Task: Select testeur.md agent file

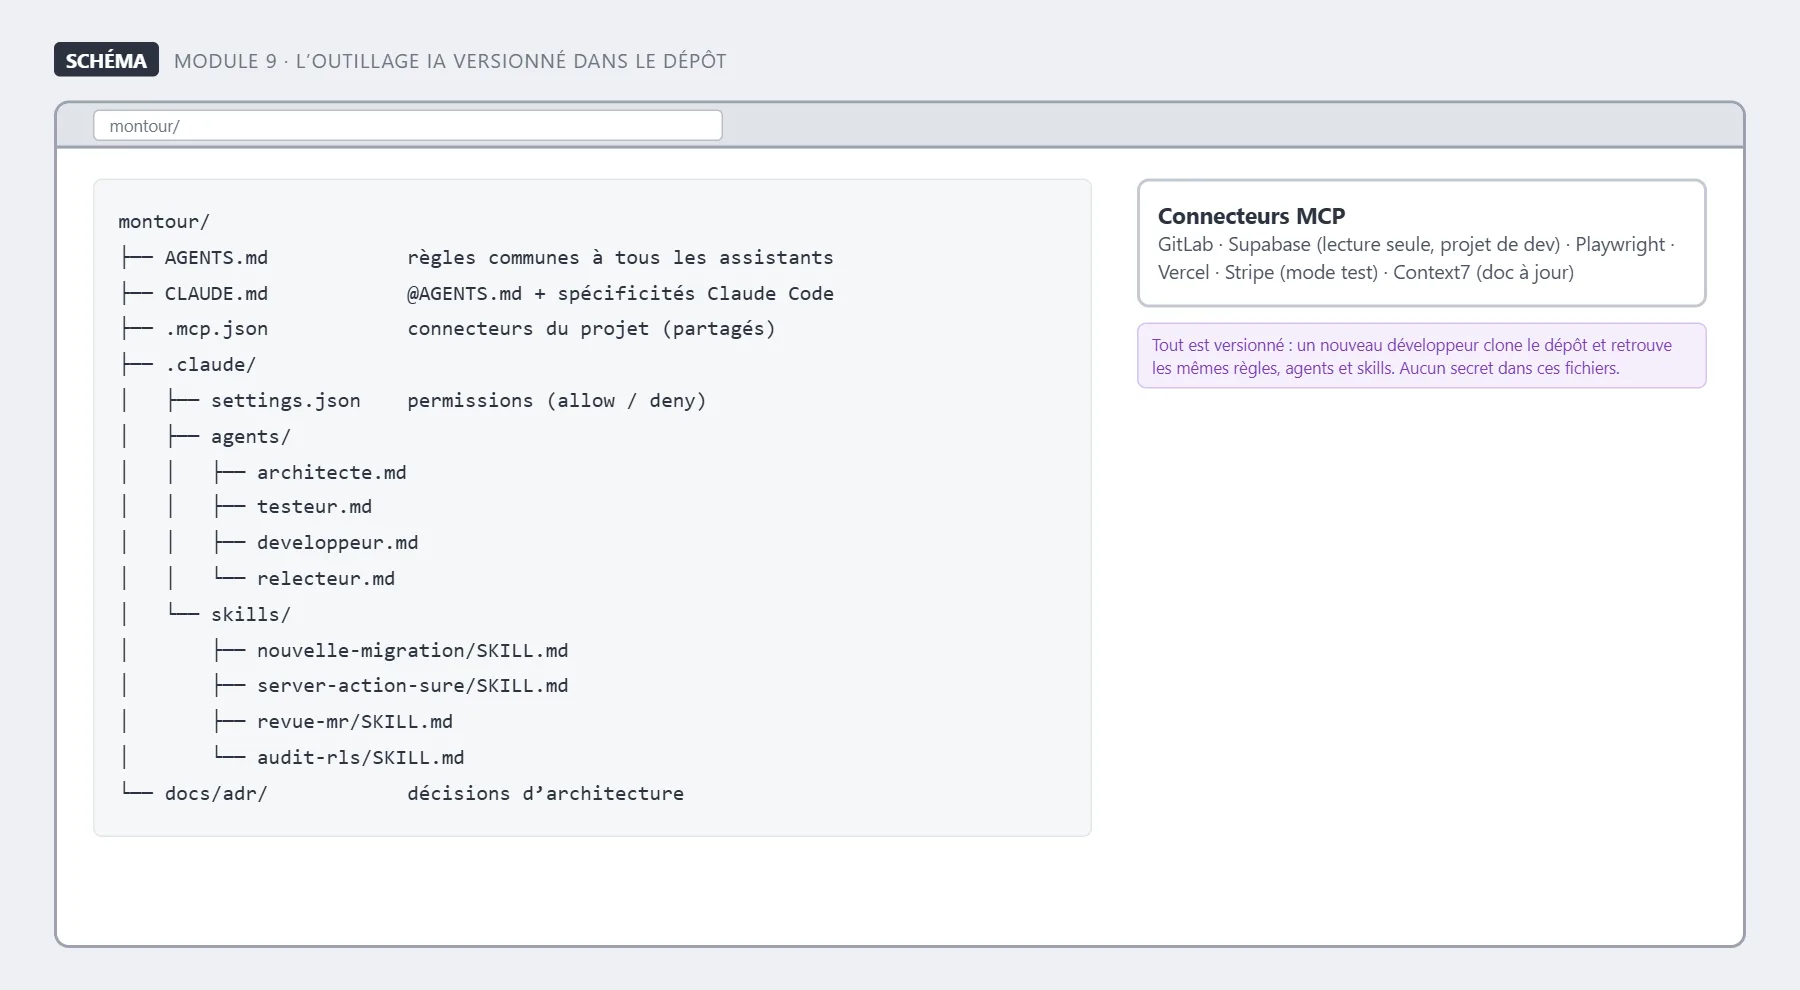Action: 314,507
